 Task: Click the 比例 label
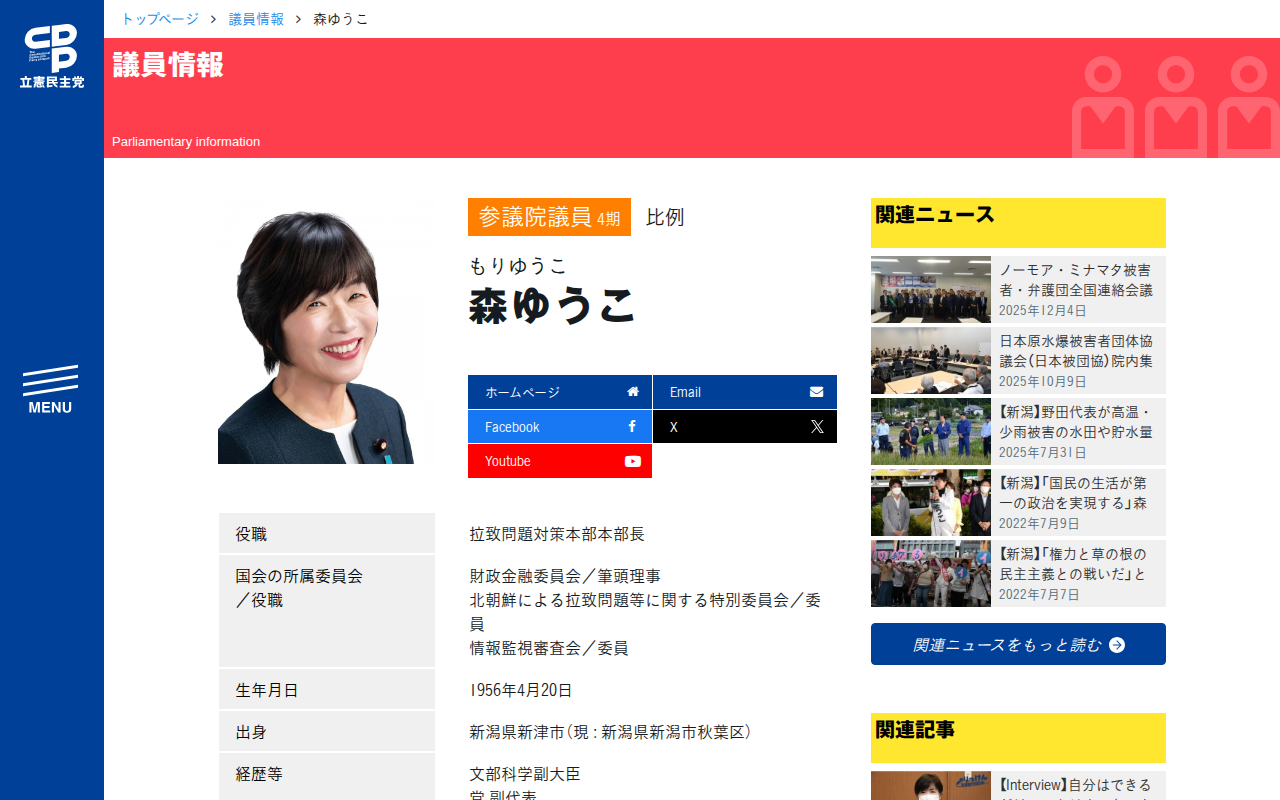coord(665,217)
